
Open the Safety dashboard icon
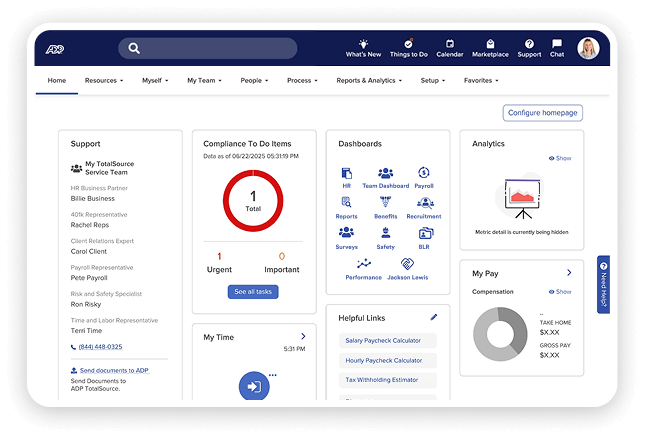click(385, 233)
